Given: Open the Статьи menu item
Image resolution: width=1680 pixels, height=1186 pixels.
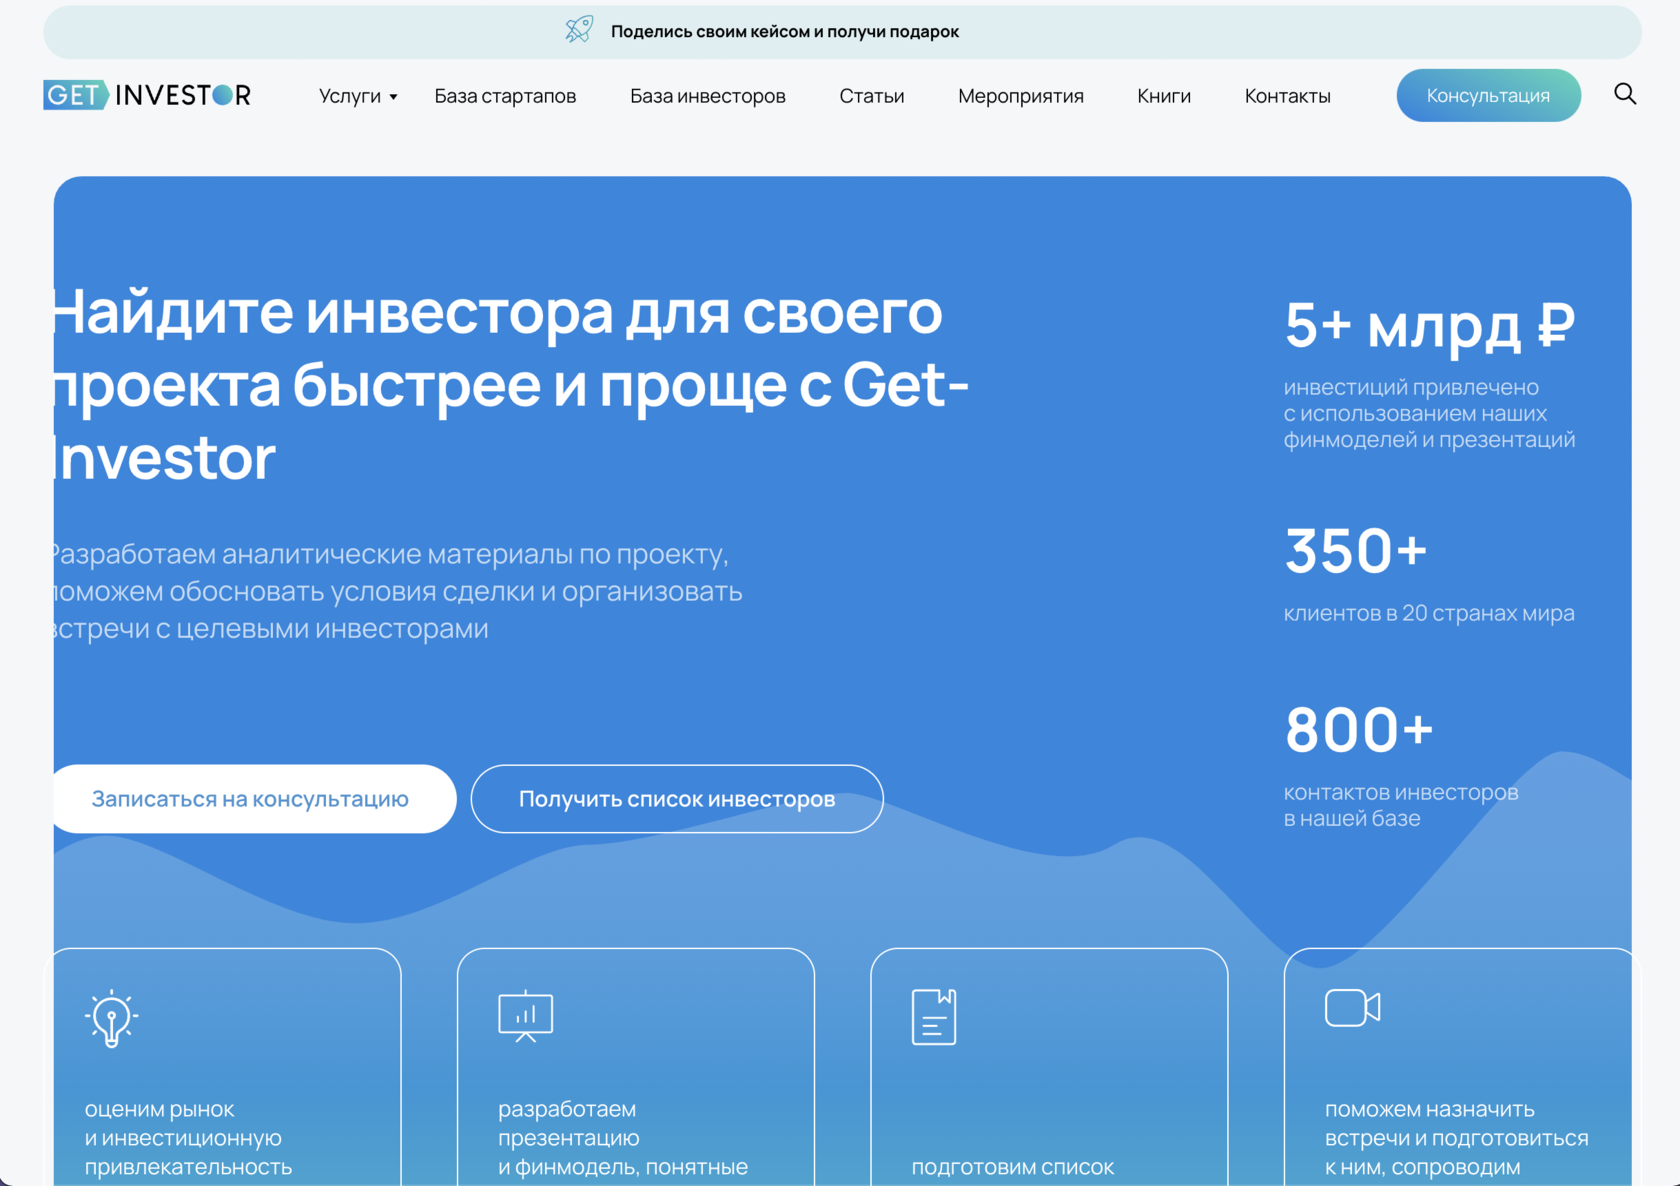Looking at the screenshot, I should pyautogui.click(x=871, y=95).
